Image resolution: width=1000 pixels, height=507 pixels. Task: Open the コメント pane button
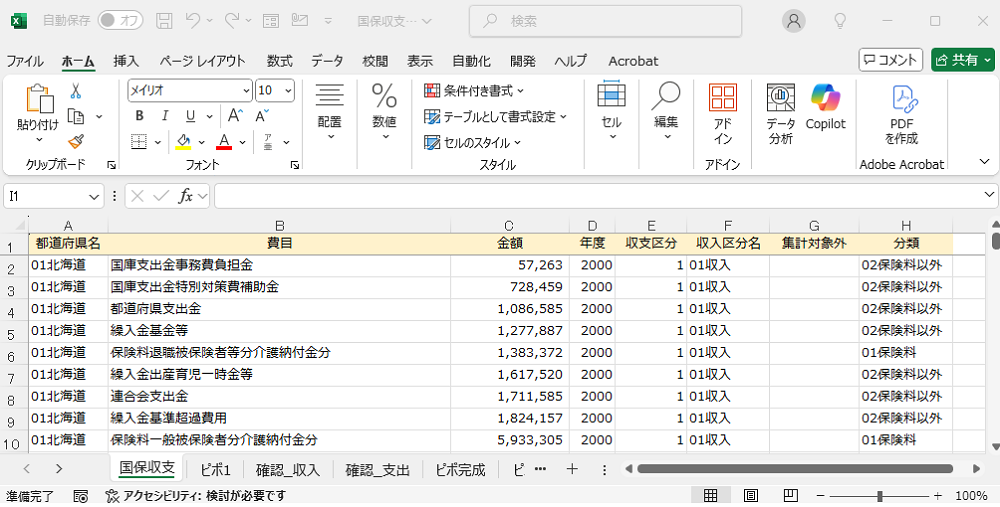(890, 60)
